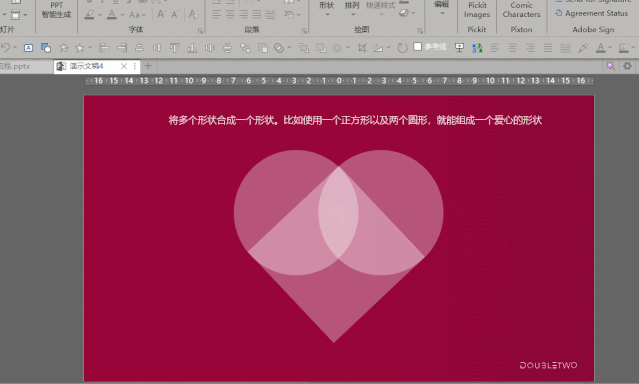Click Pickit Images button
This screenshot has width=639, height=384.
pos(477,10)
